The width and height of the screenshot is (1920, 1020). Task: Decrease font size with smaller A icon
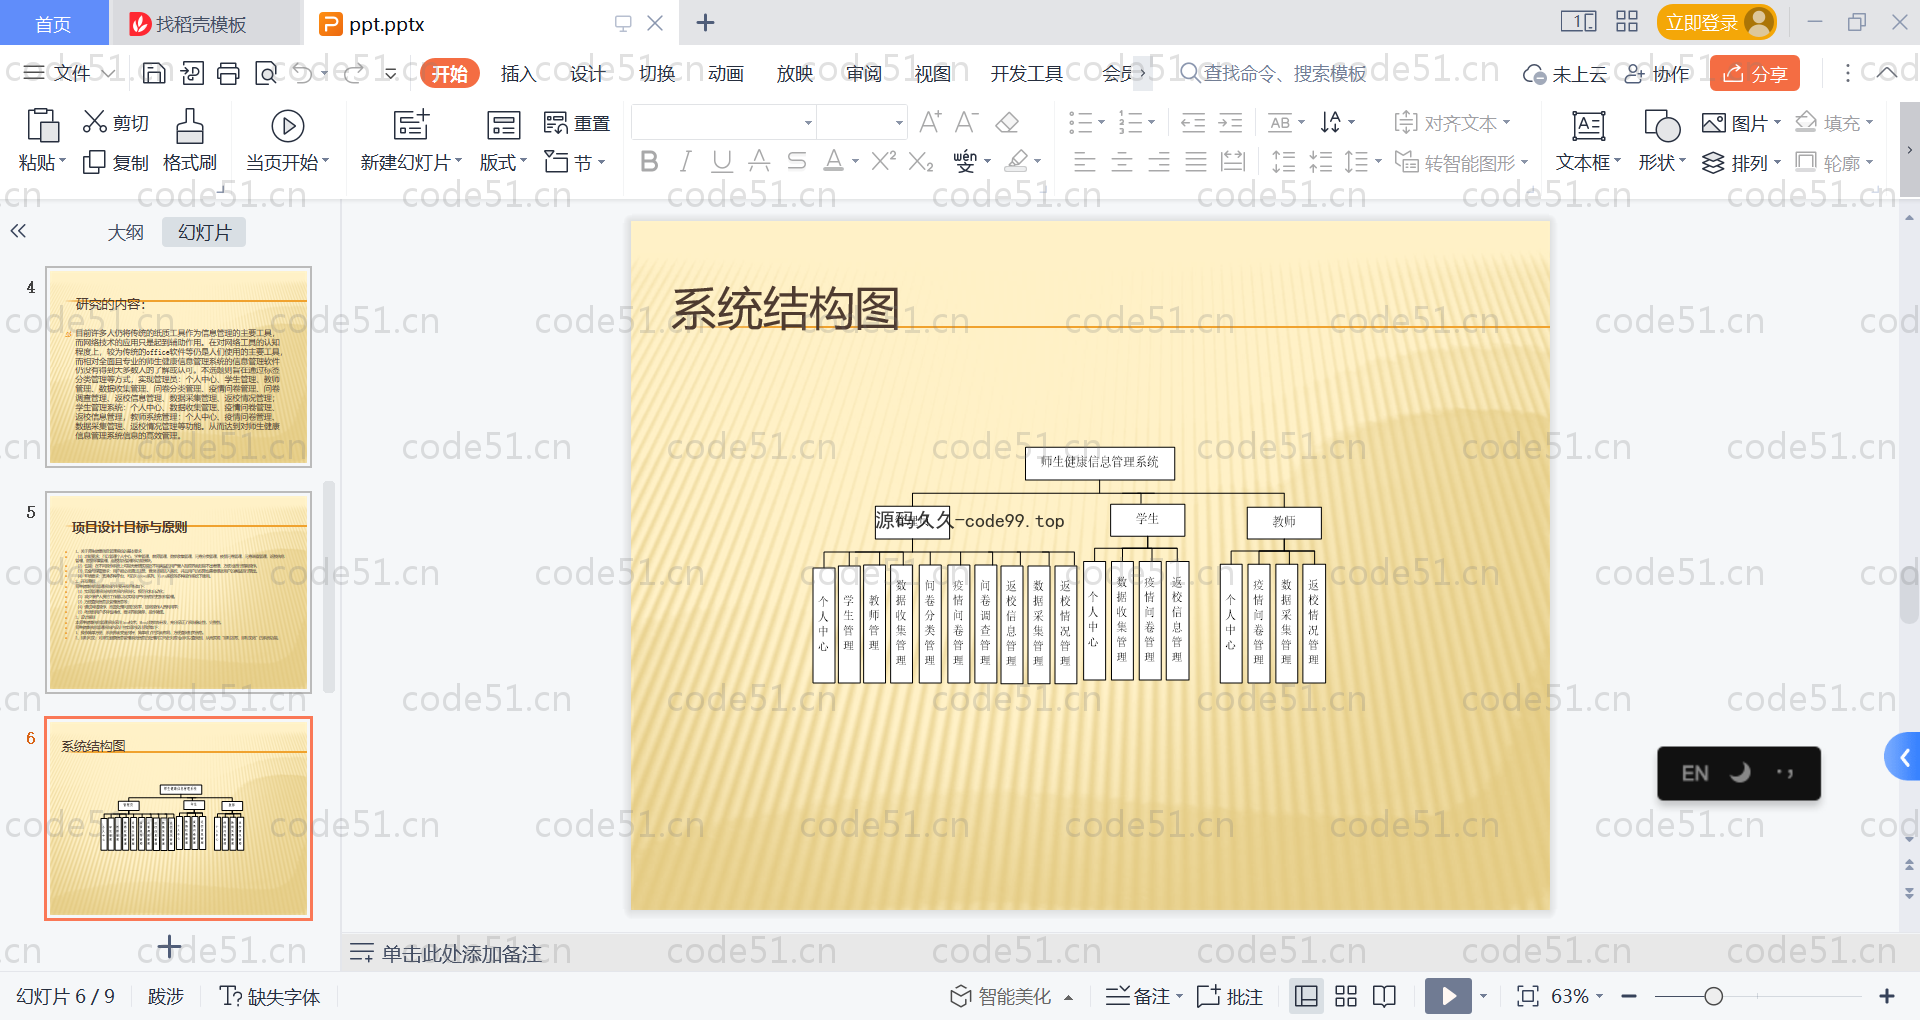[x=967, y=123]
